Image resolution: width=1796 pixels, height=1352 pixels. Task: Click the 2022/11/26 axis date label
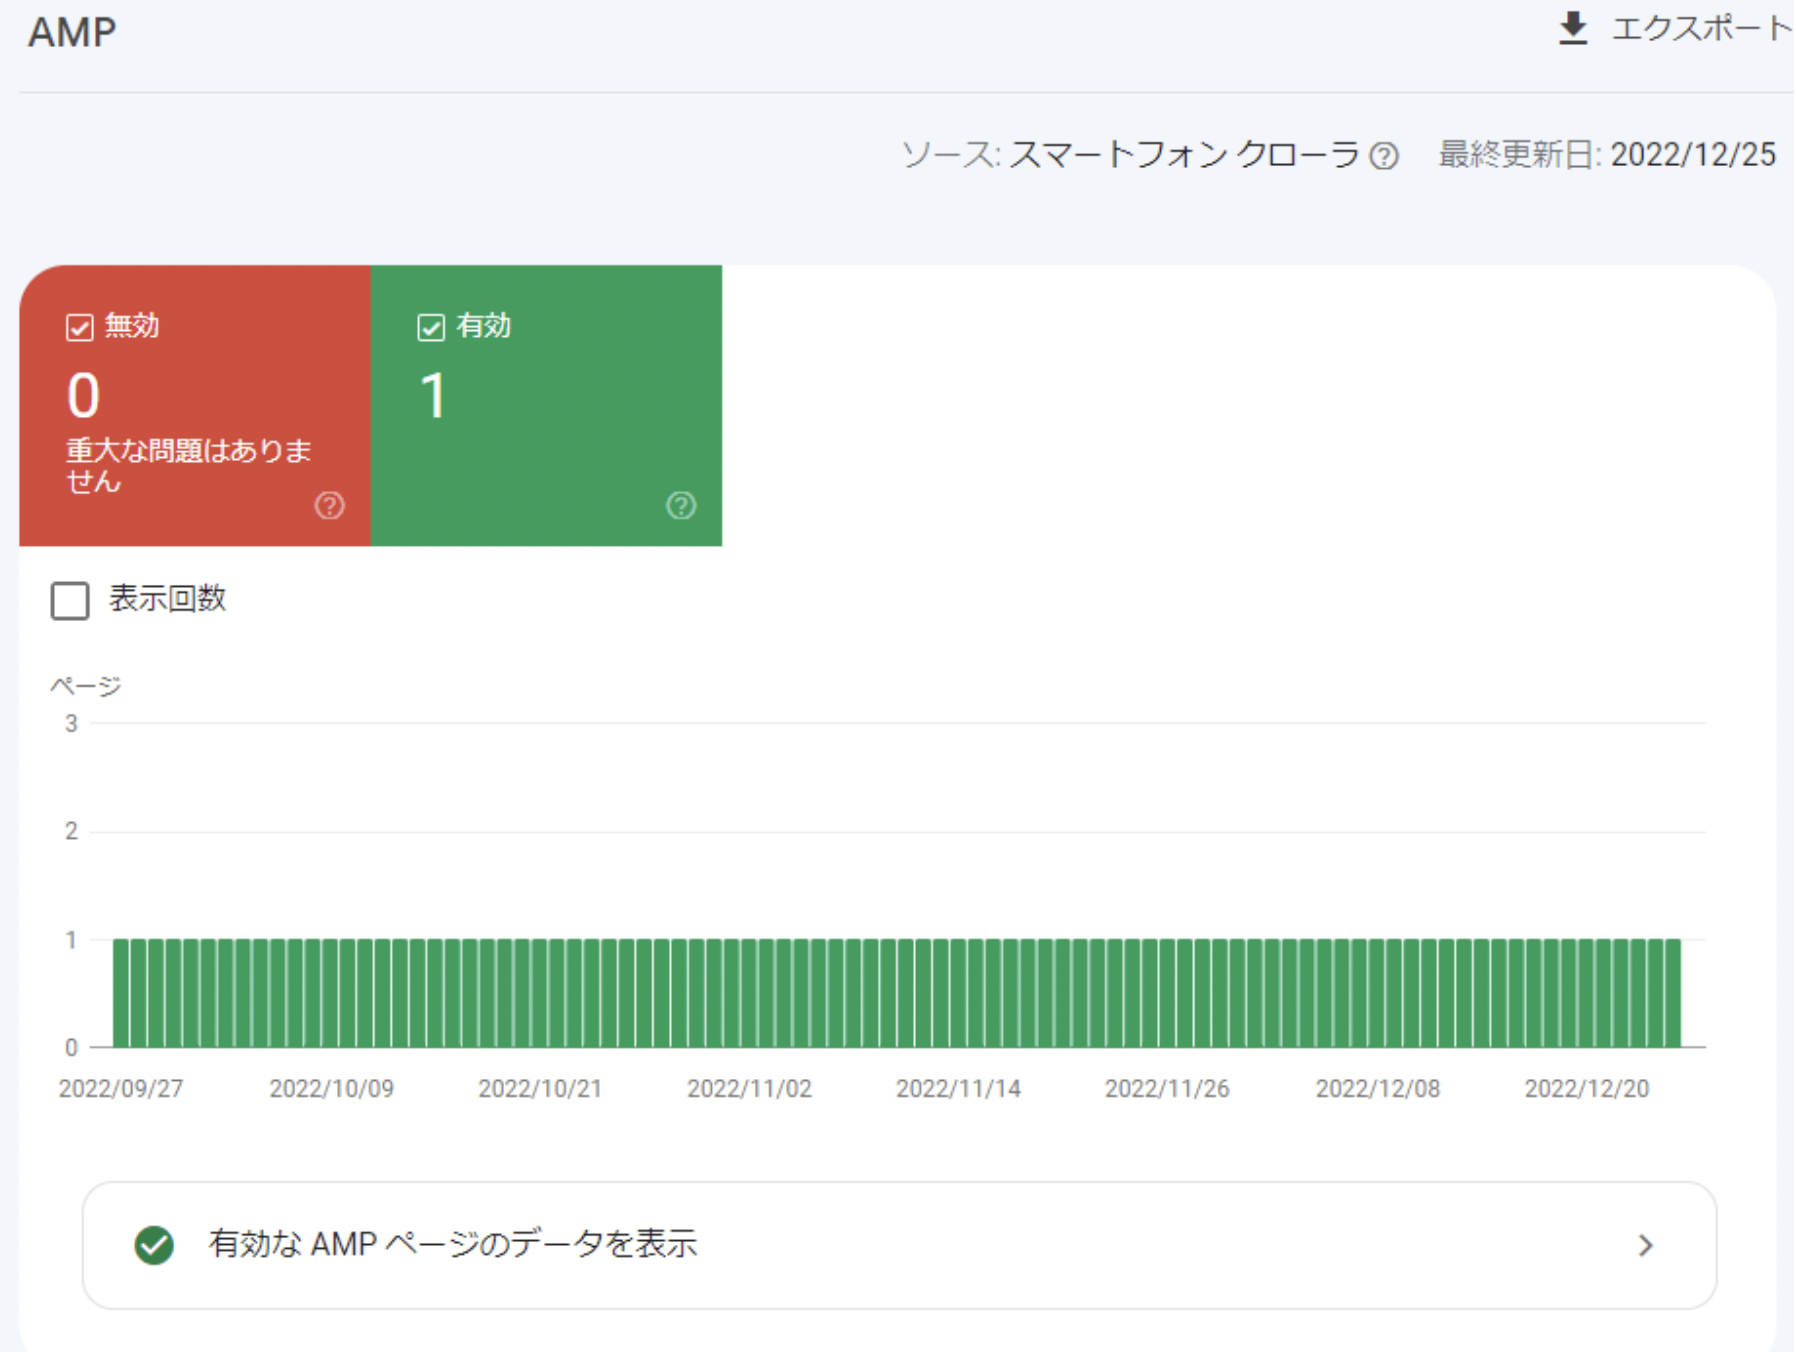[1167, 1089]
